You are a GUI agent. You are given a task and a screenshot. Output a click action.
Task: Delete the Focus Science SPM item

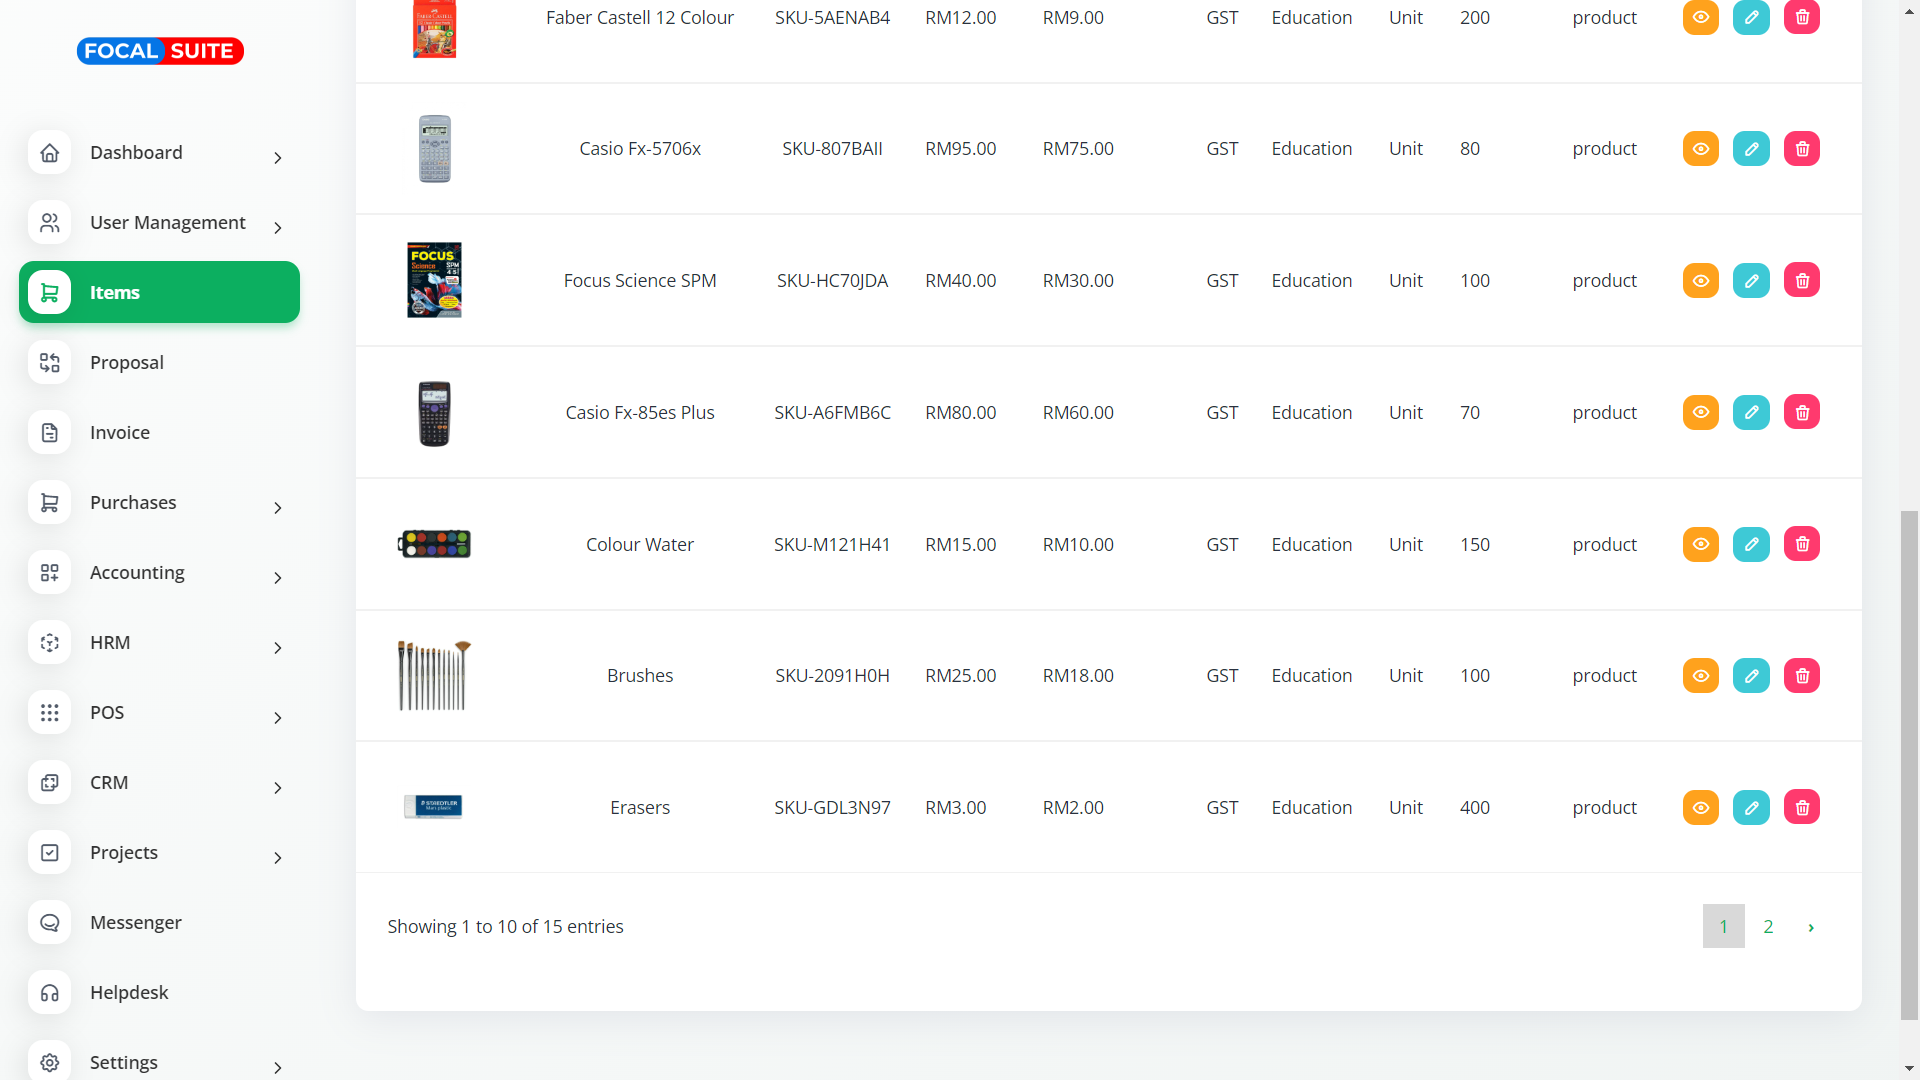click(1802, 281)
